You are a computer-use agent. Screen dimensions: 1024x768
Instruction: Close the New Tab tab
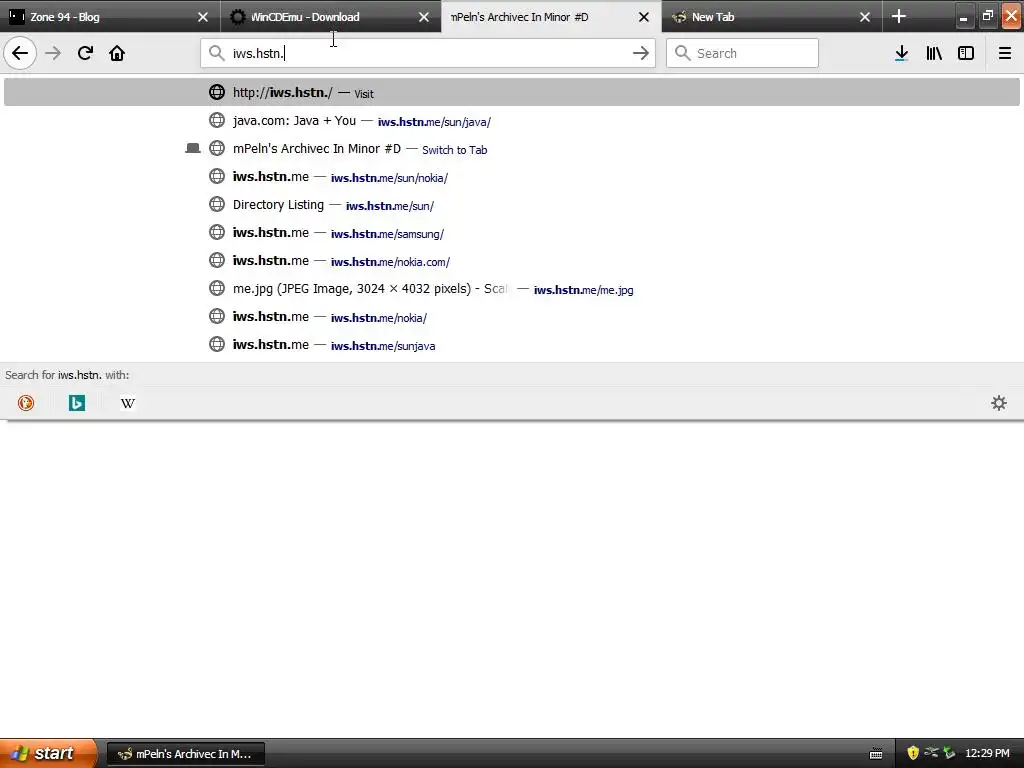865,17
